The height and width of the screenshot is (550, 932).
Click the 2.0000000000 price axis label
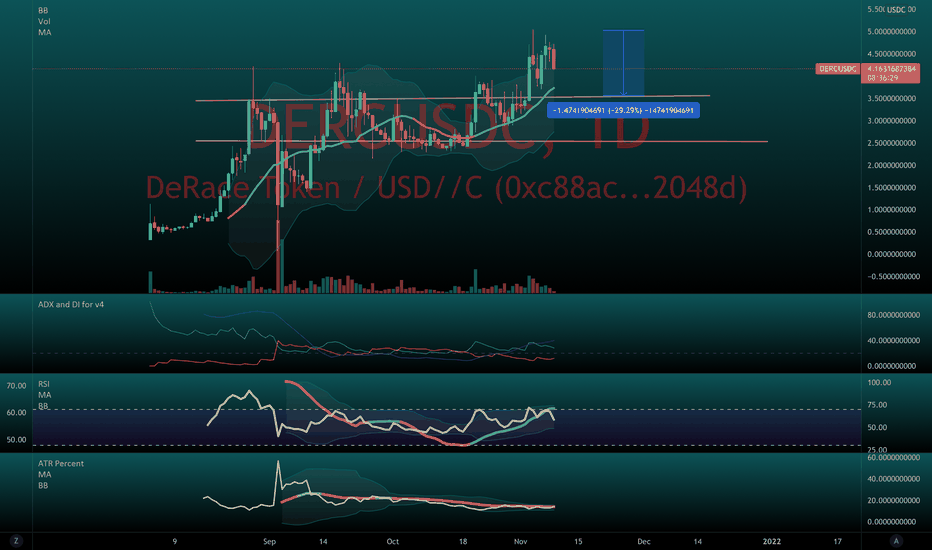pyautogui.click(x=892, y=165)
